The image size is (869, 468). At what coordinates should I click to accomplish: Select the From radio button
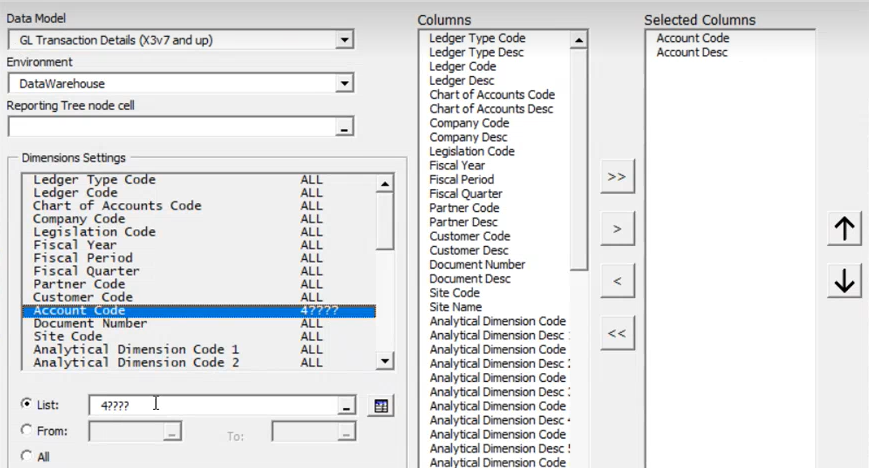point(27,430)
